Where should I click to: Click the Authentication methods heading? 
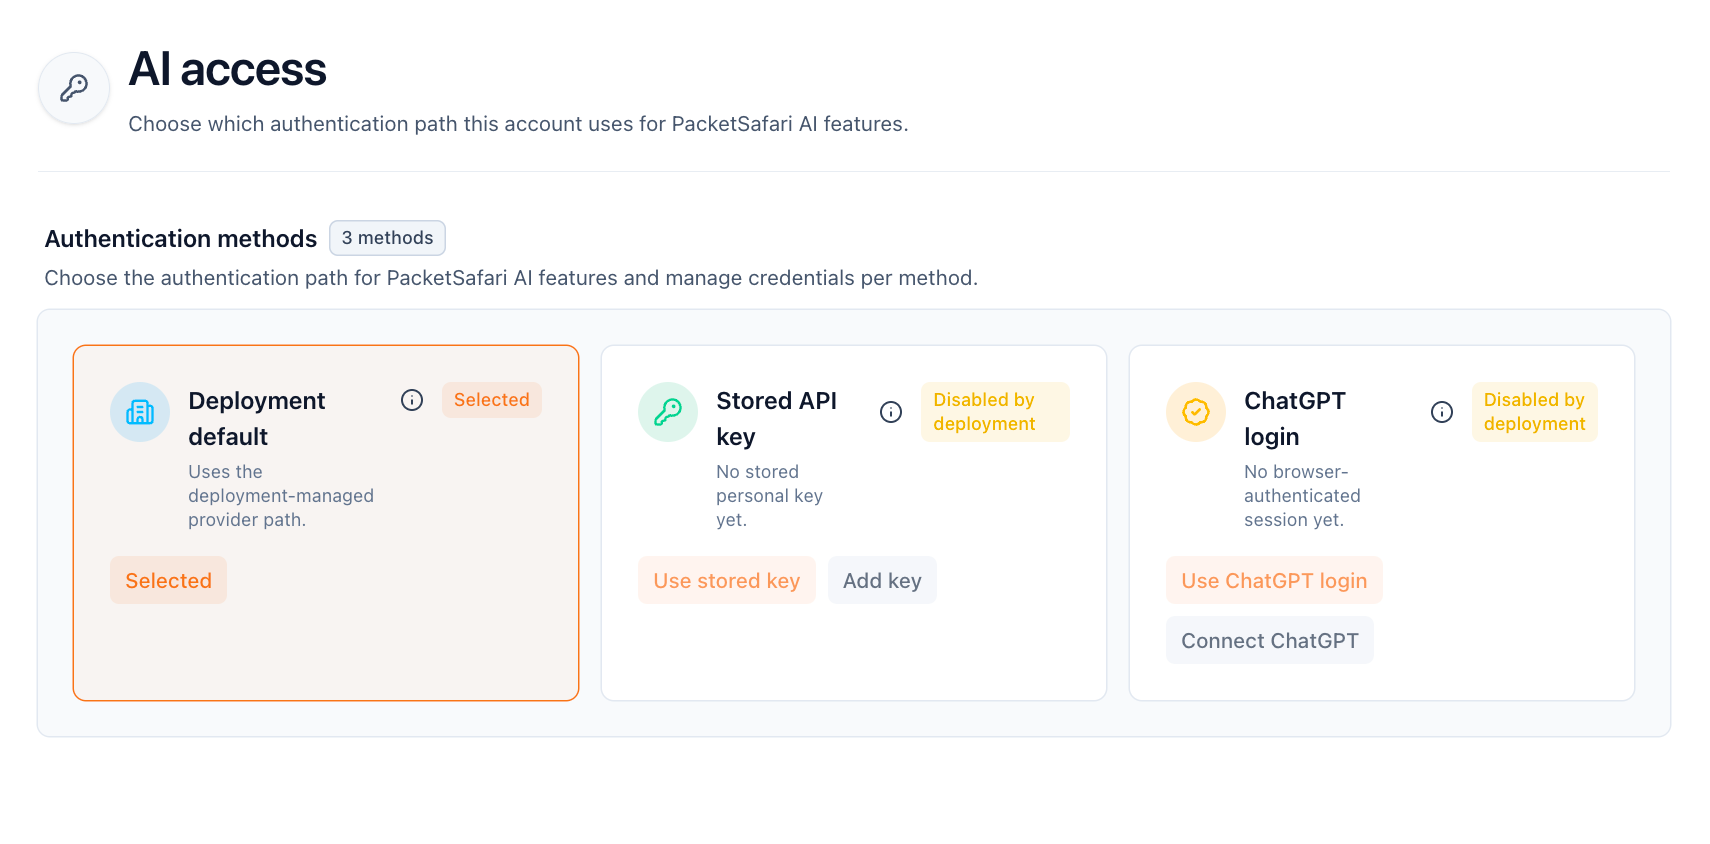(x=181, y=239)
